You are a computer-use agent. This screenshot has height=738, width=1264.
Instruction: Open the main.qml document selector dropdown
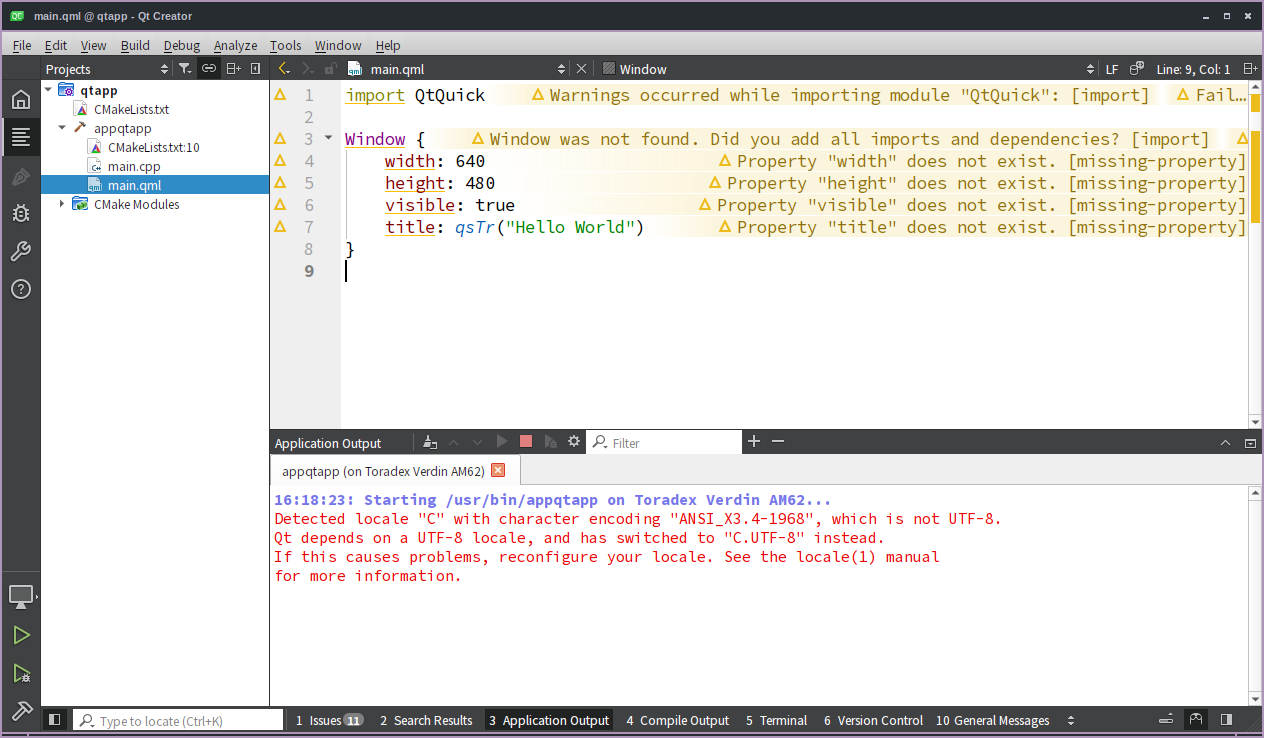pyautogui.click(x=561, y=68)
